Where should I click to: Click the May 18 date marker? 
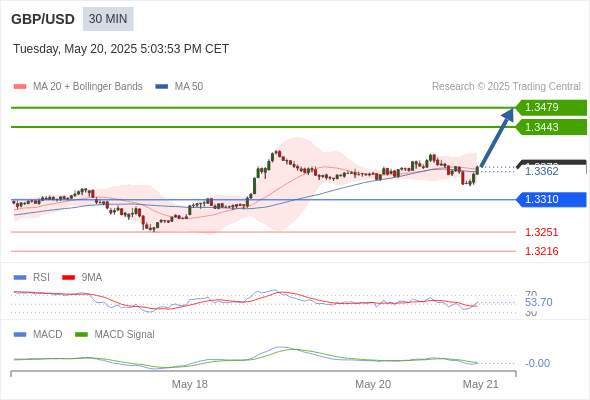pyautogui.click(x=190, y=384)
